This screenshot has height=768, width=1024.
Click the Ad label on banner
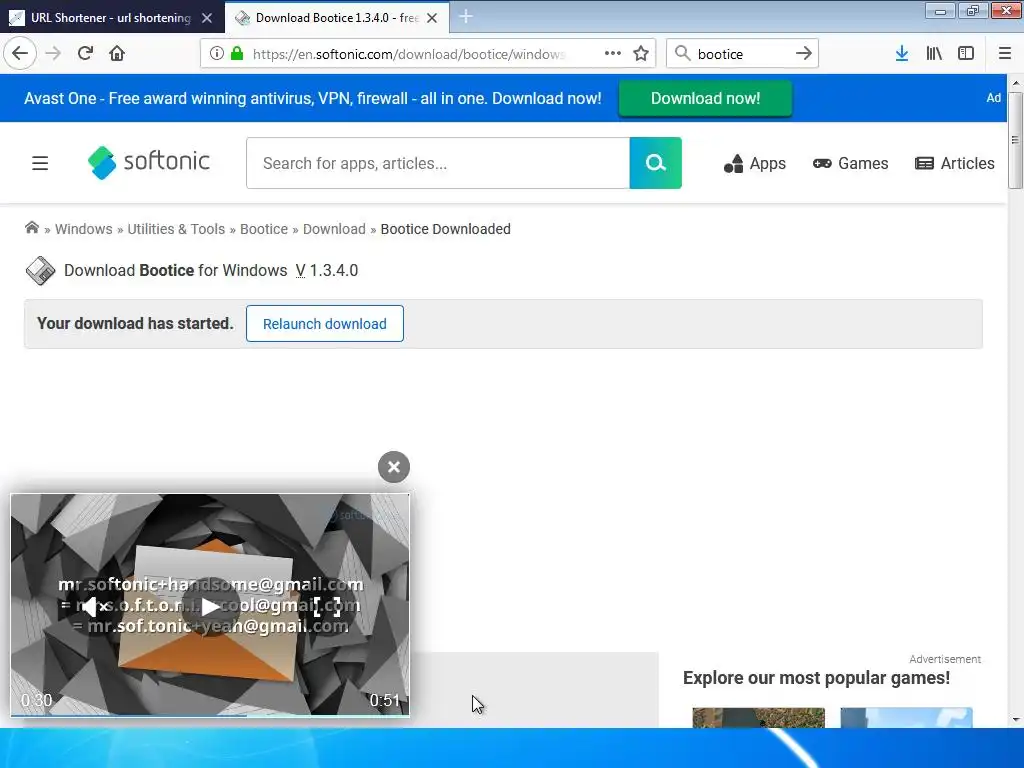click(993, 98)
